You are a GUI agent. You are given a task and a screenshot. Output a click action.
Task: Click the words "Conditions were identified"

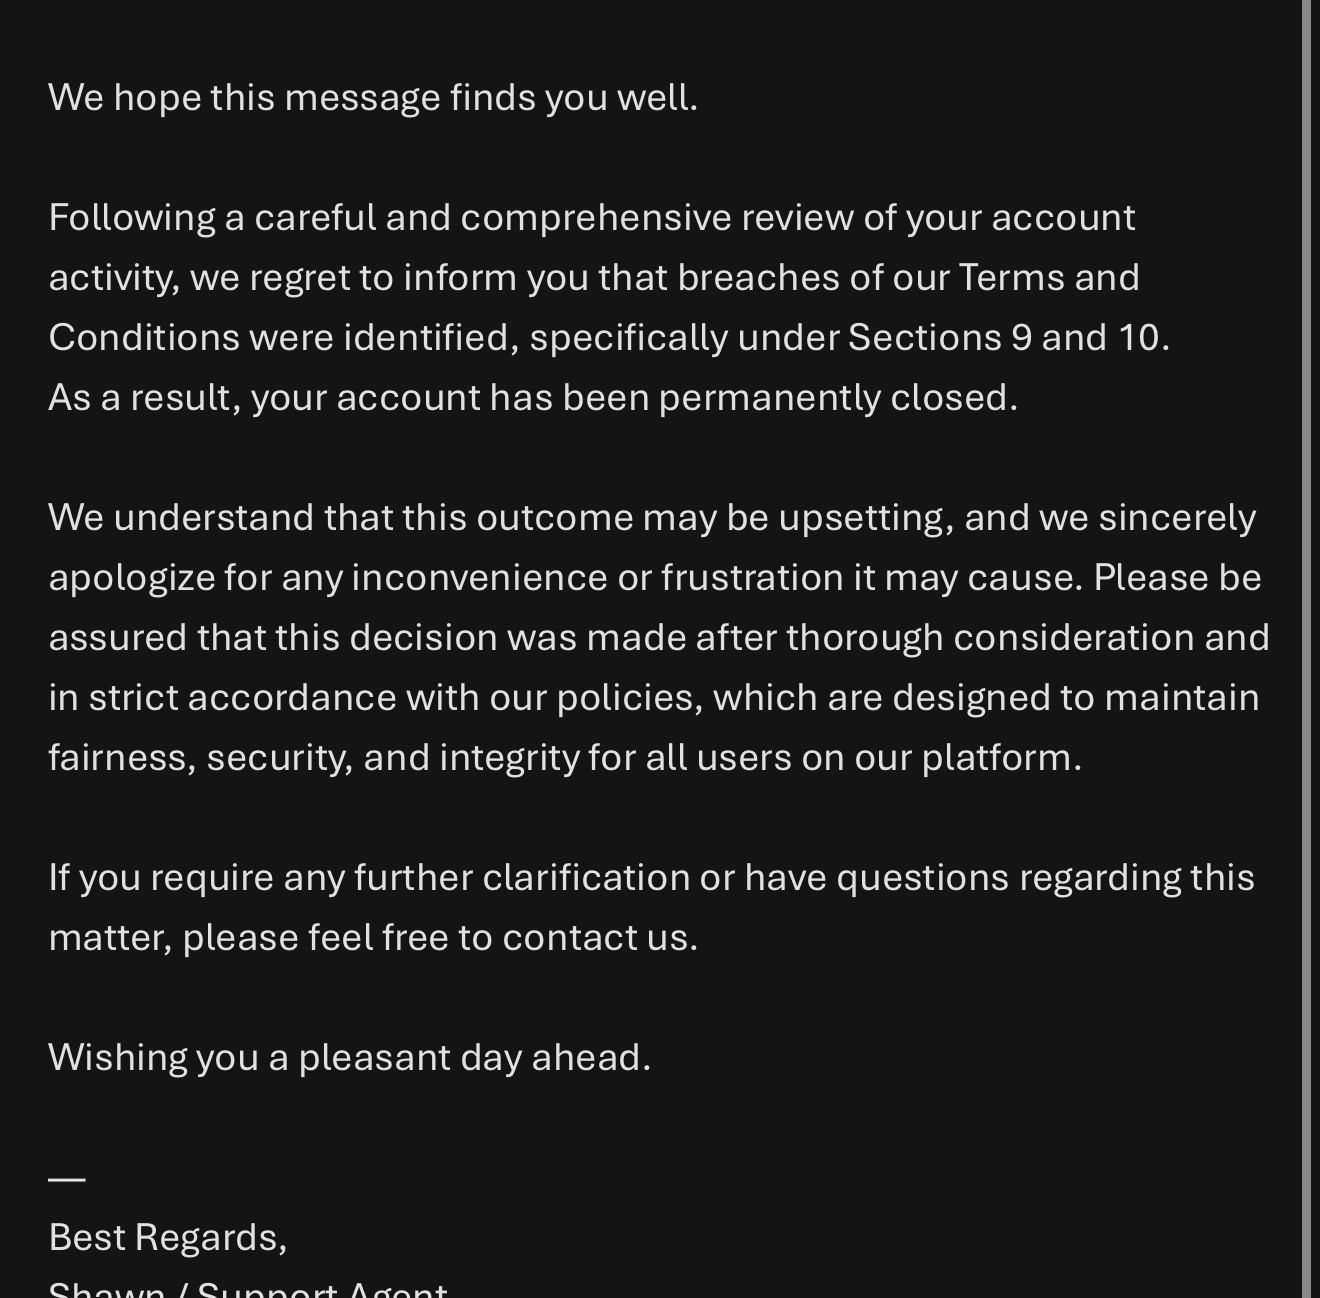tap(283, 338)
